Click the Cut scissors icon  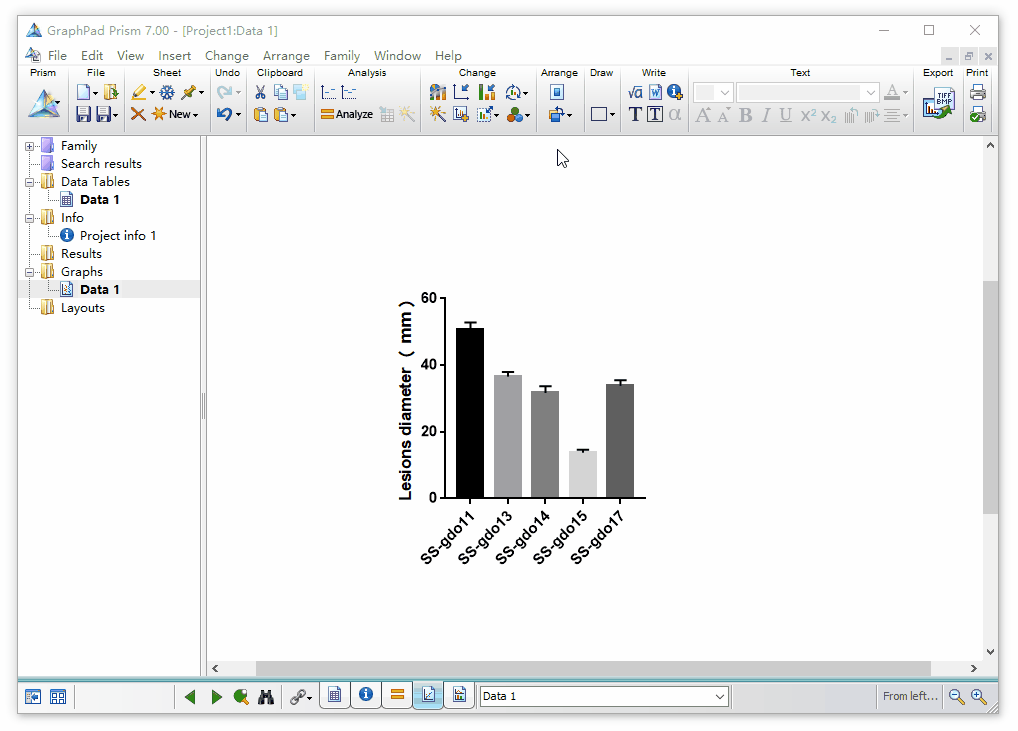(x=260, y=93)
